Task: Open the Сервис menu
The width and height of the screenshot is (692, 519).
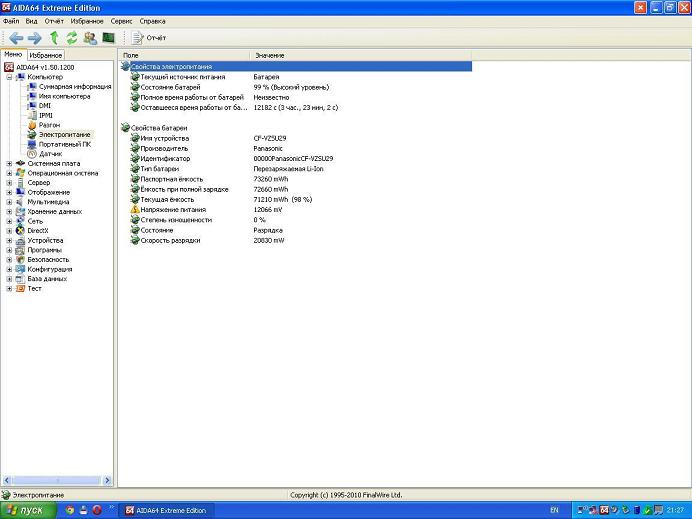Action: tap(121, 20)
